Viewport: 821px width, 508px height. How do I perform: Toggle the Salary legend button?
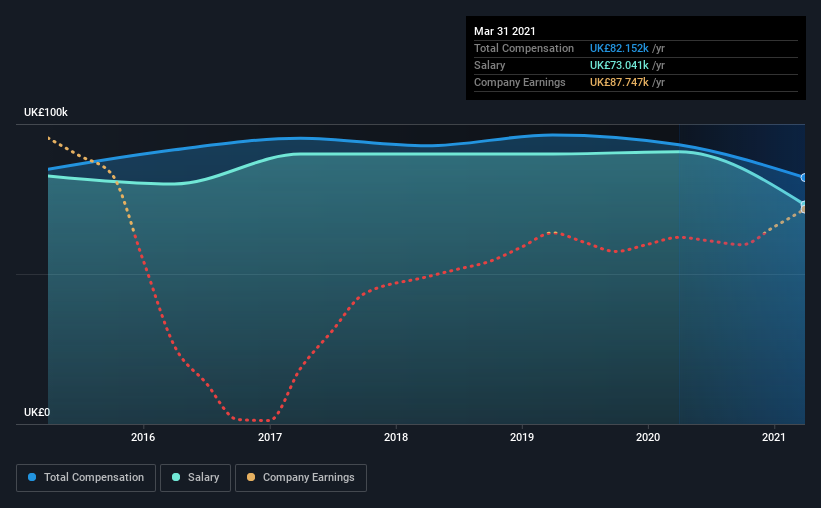pyautogui.click(x=195, y=478)
